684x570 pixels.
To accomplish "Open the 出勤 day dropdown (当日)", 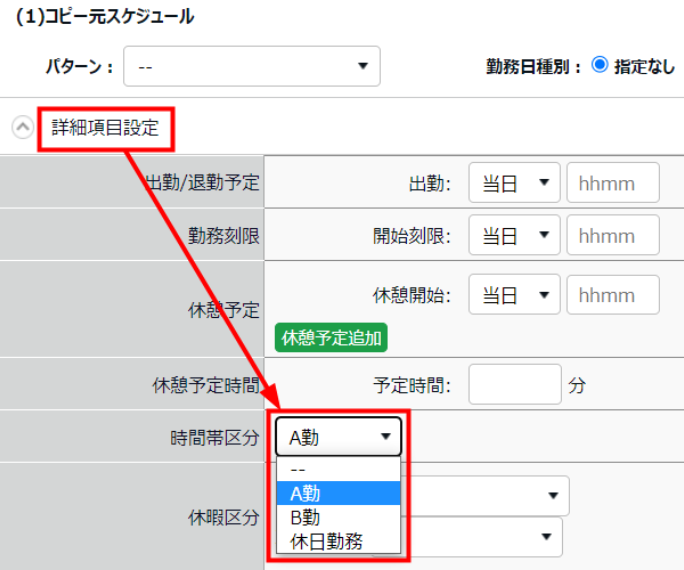I will 514,184.
